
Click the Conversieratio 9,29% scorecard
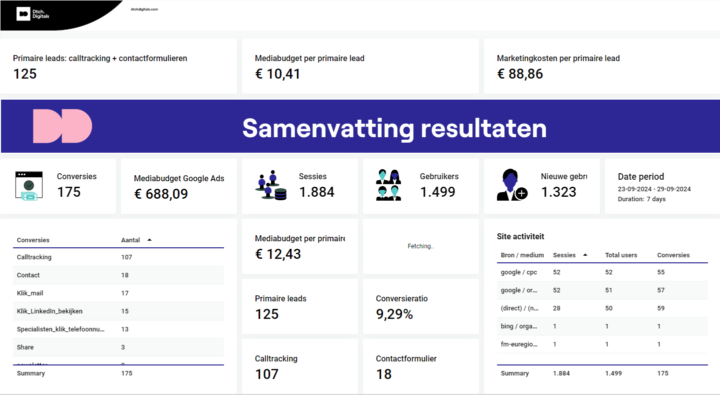(421, 307)
